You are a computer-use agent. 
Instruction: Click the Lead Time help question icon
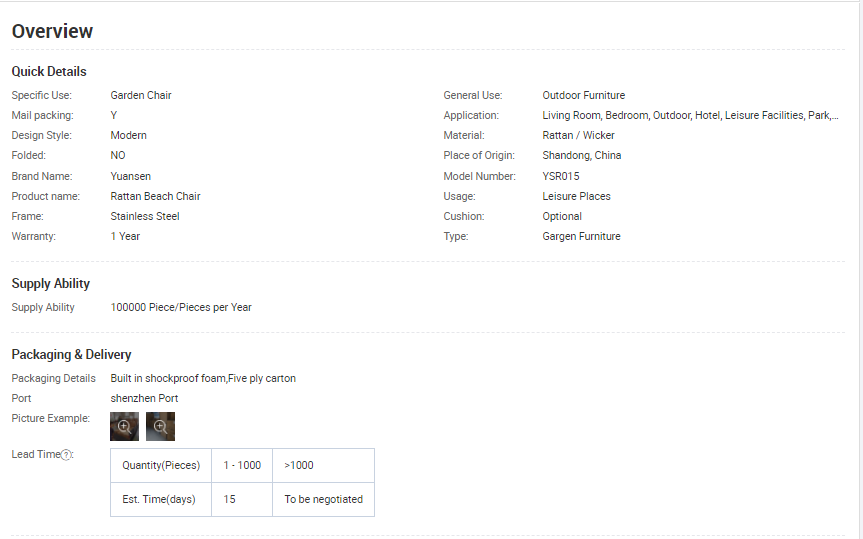coord(66,455)
